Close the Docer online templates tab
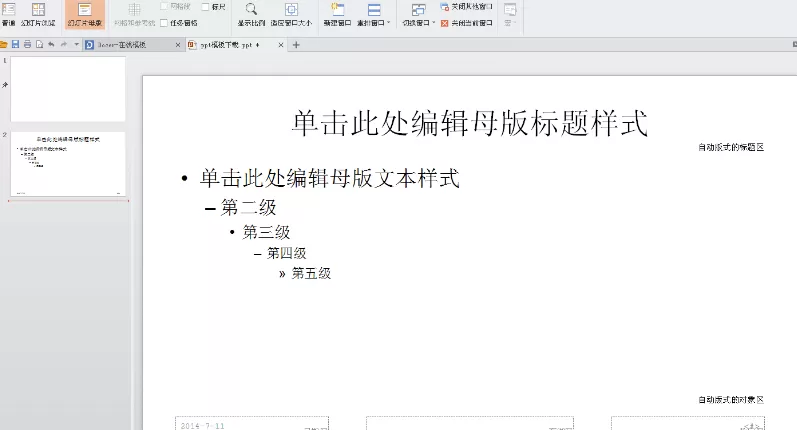The image size is (797, 430). (178, 45)
